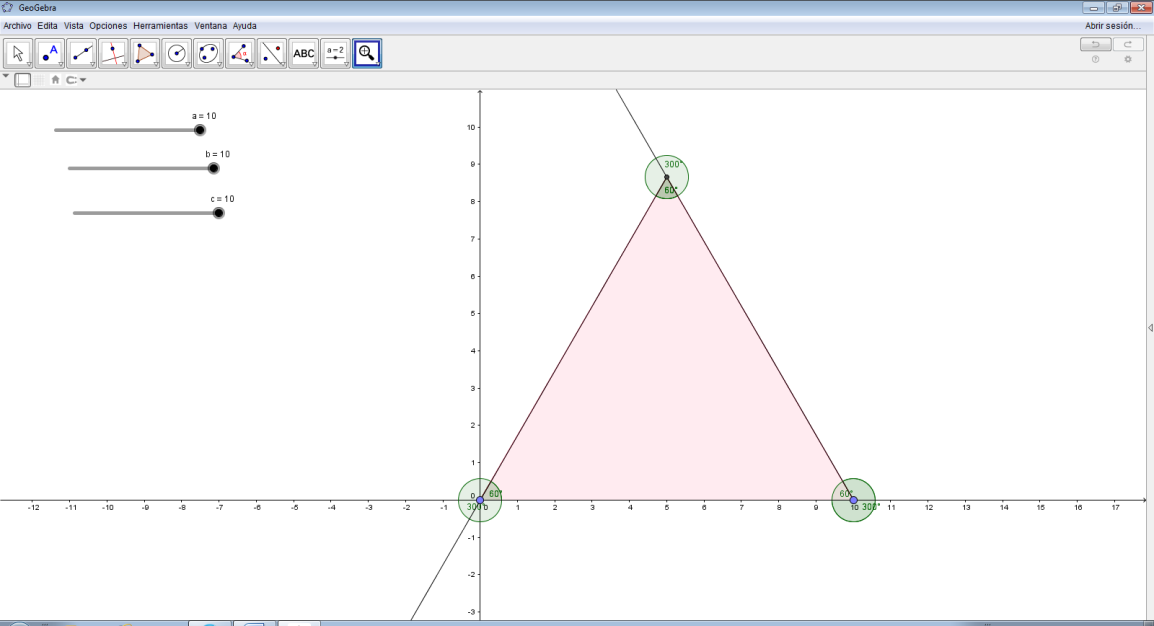Select the Move arrow tool

tap(18, 54)
